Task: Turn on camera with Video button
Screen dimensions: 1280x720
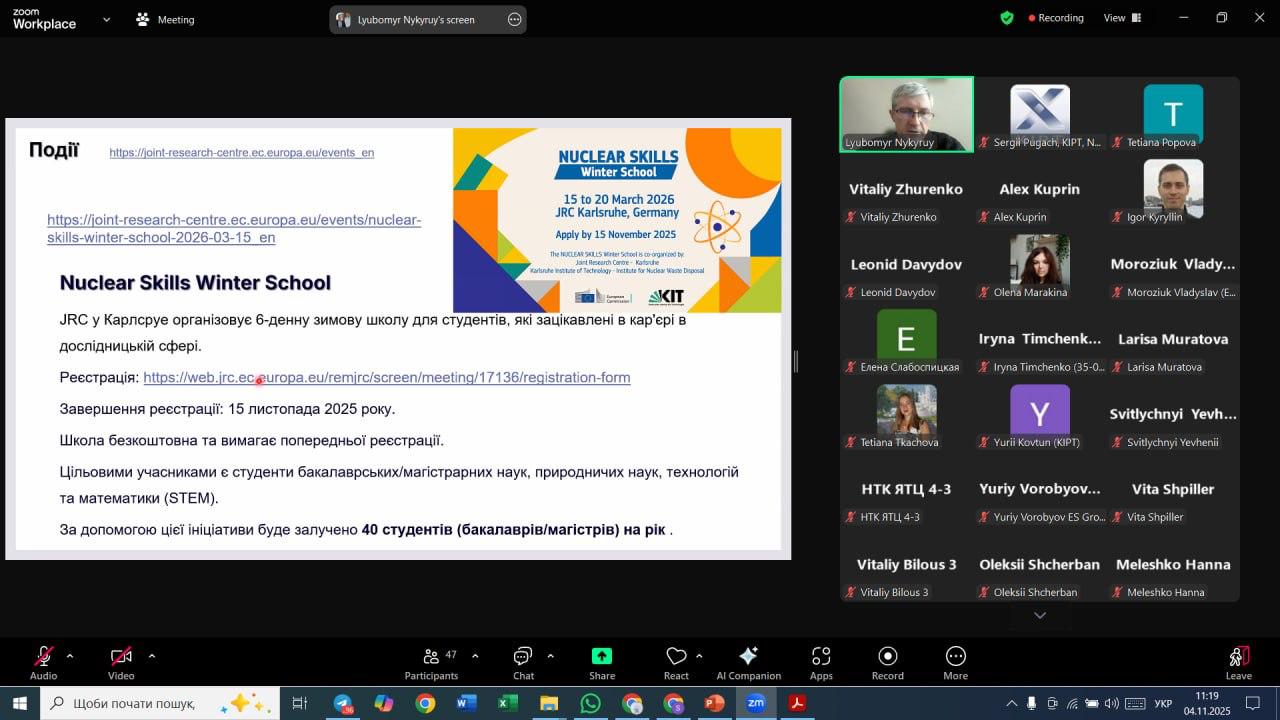Action: [x=121, y=662]
